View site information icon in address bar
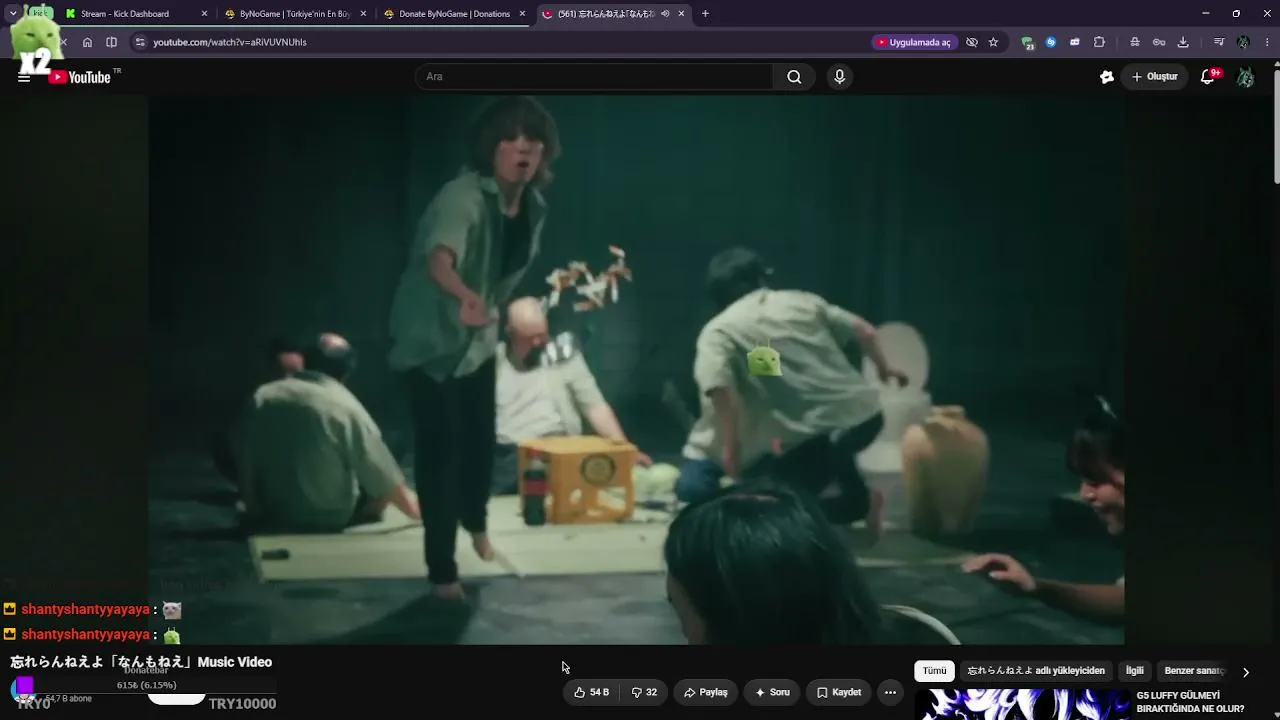 [x=140, y=42]
